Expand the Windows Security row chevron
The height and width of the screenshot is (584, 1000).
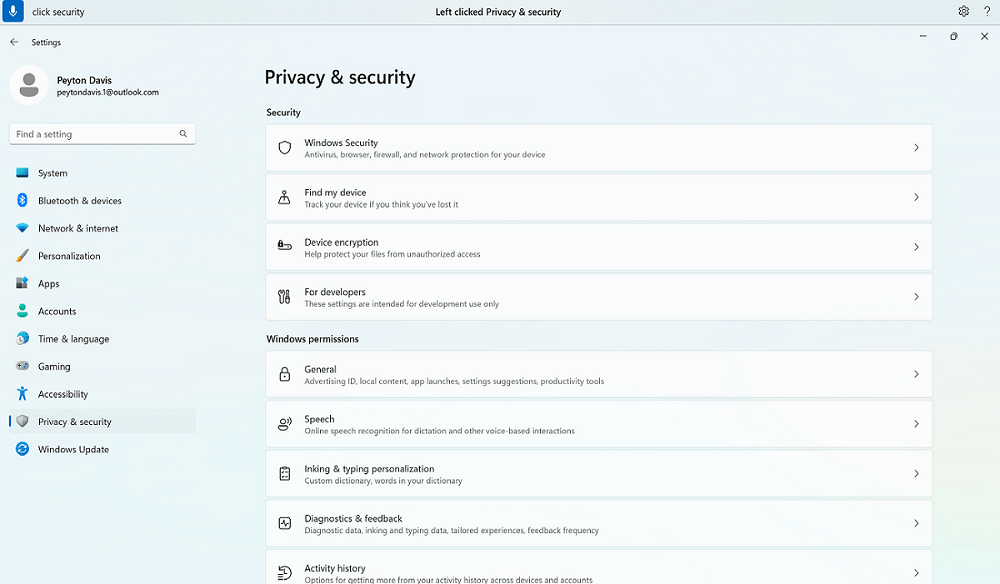(916, 146)
